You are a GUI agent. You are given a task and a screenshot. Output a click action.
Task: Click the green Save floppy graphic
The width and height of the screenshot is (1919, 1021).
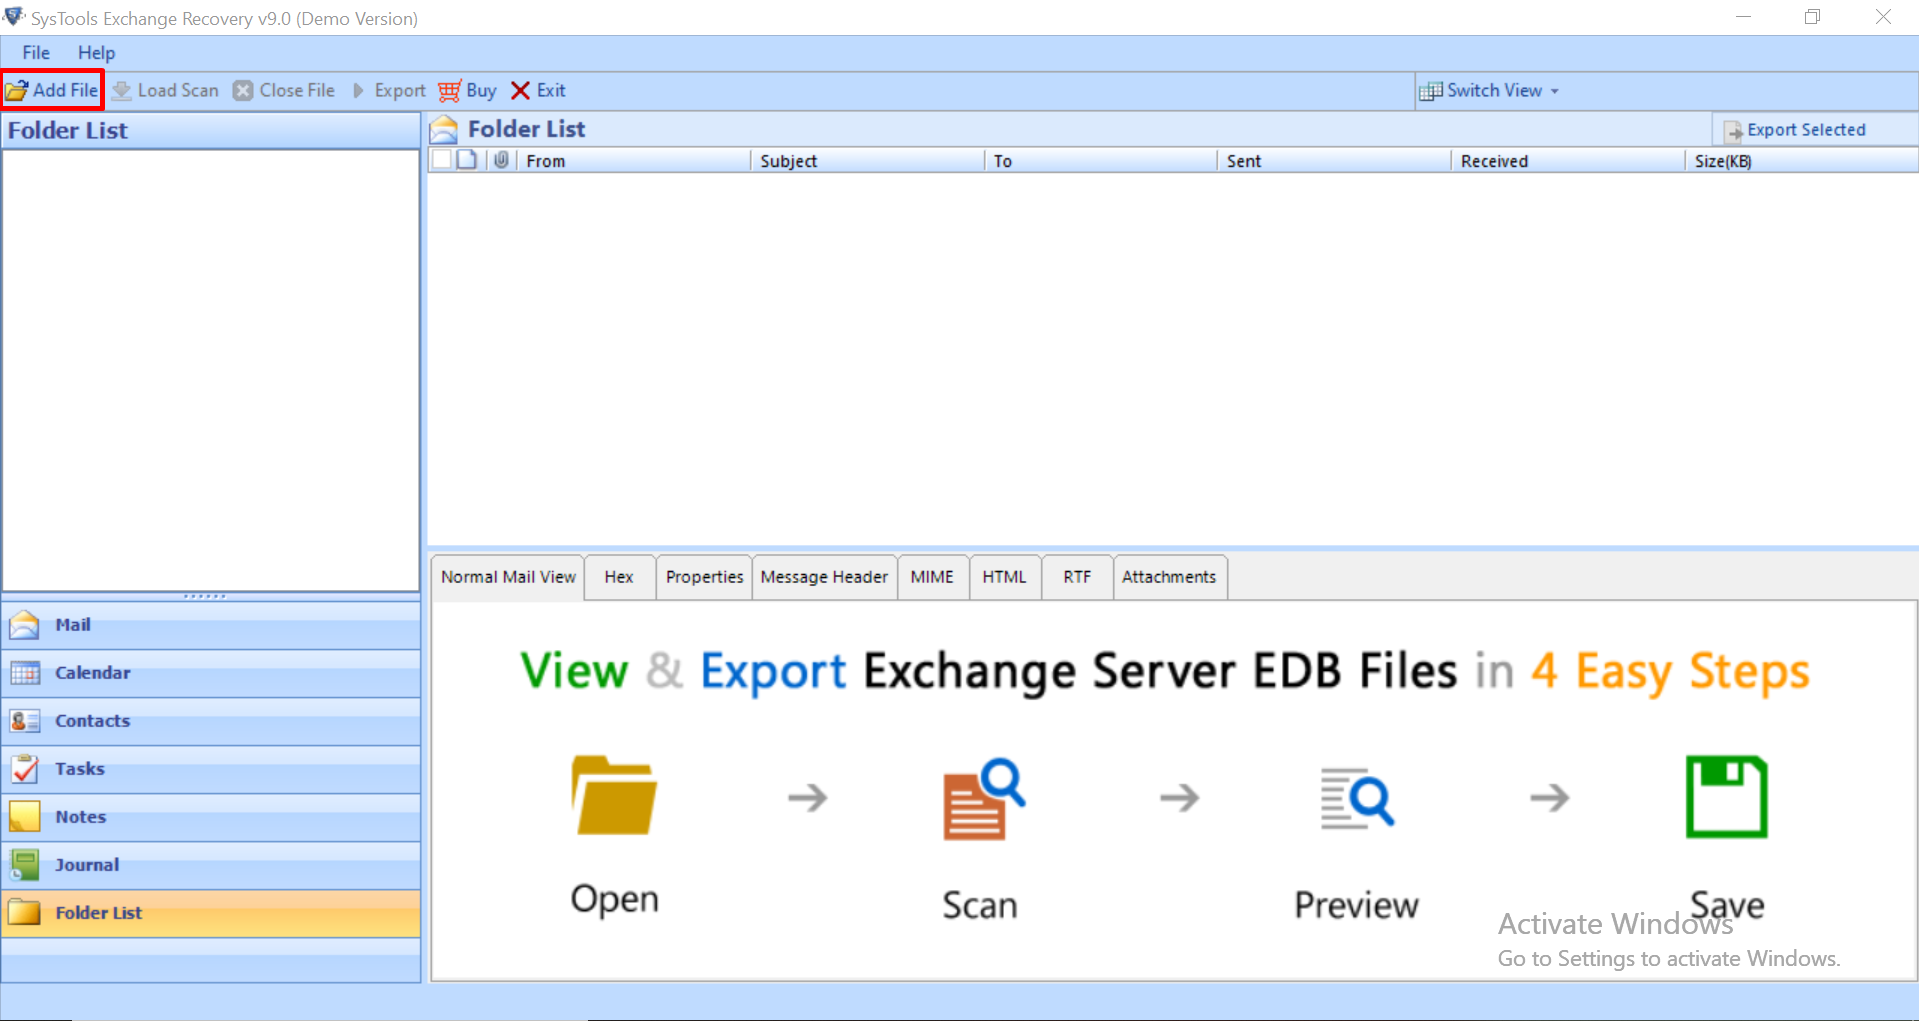click(x=1726, y=797)
